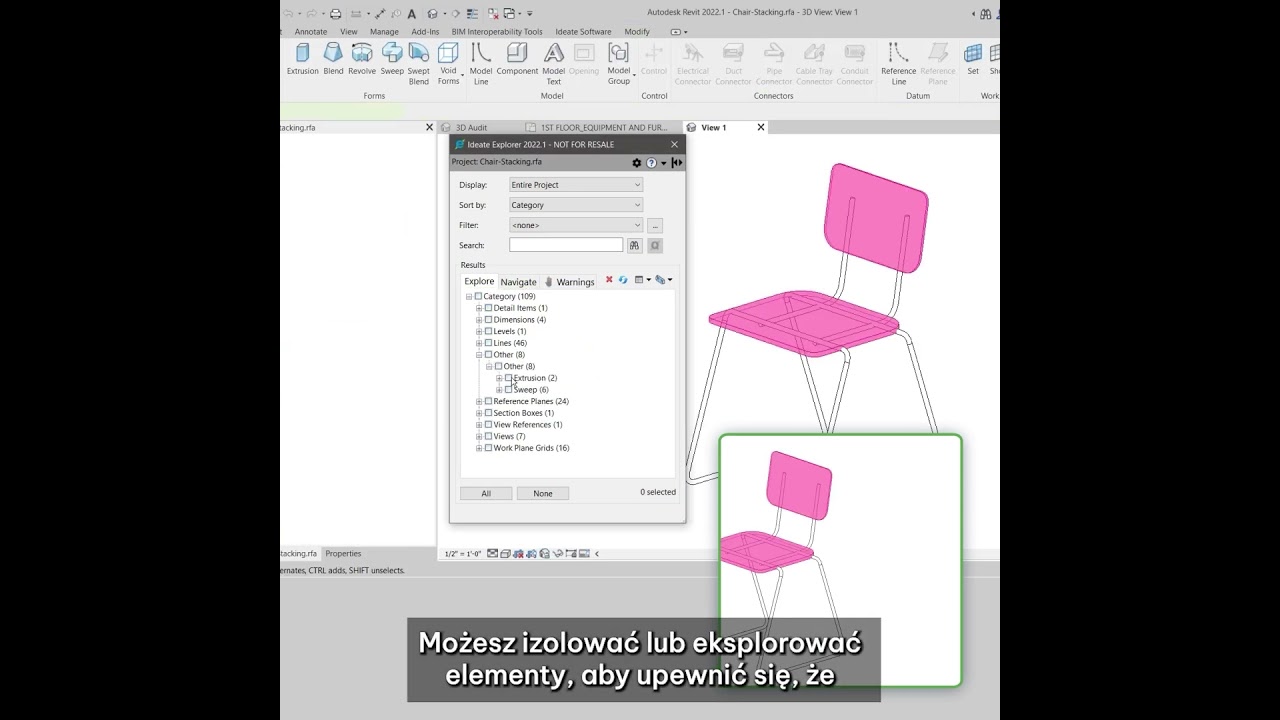This screenshot has width=1280, height=720.
Task: Open the Sort by dropdown
Action: coord(576,205)
